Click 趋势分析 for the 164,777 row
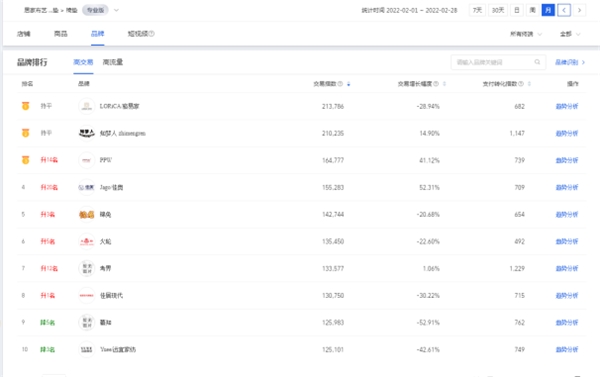This screenshot has height=377, width=600. click(x=567, y=160)
